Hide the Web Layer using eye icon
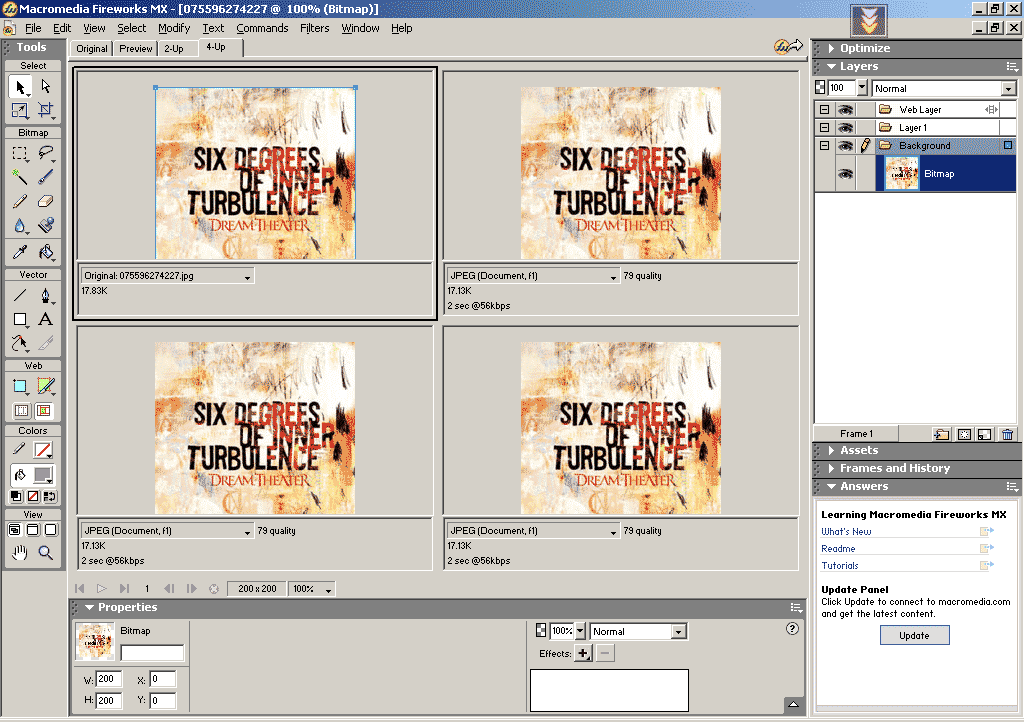This screenshot has width=1024, height=722. (845, 110)
